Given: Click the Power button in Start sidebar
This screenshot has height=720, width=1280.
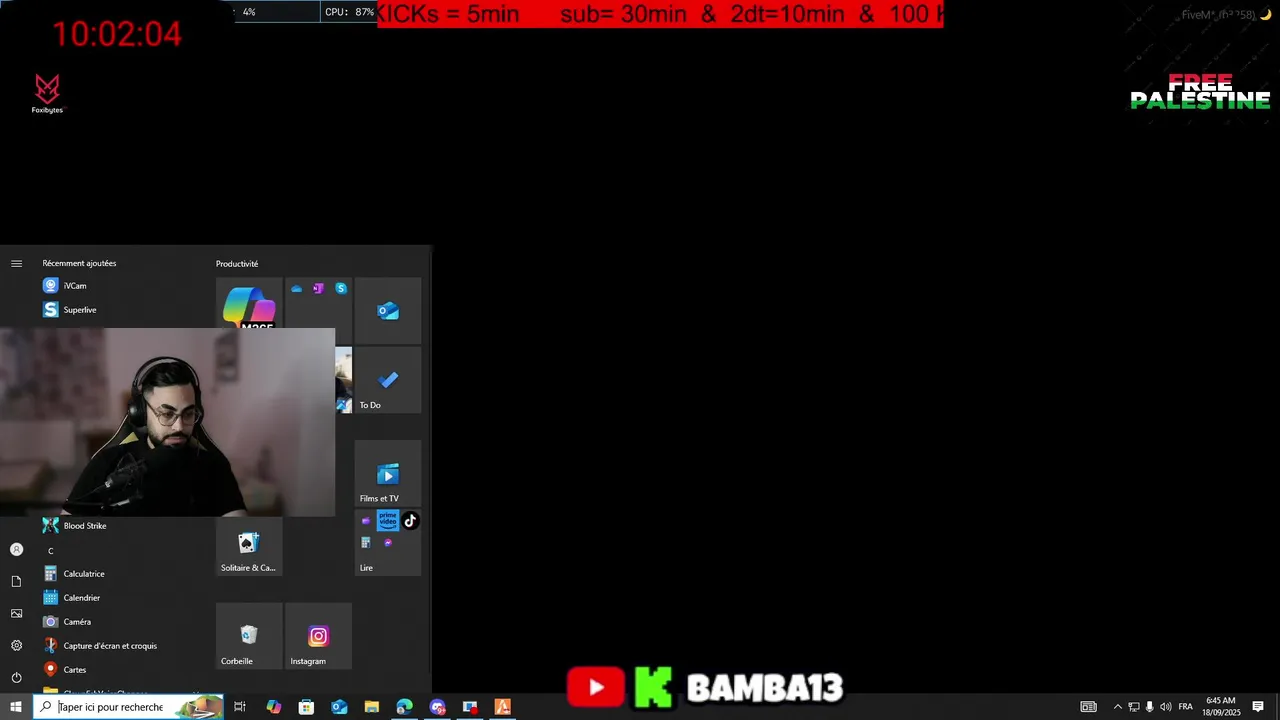Looking at the screenshot, I should tap(16, 678).
